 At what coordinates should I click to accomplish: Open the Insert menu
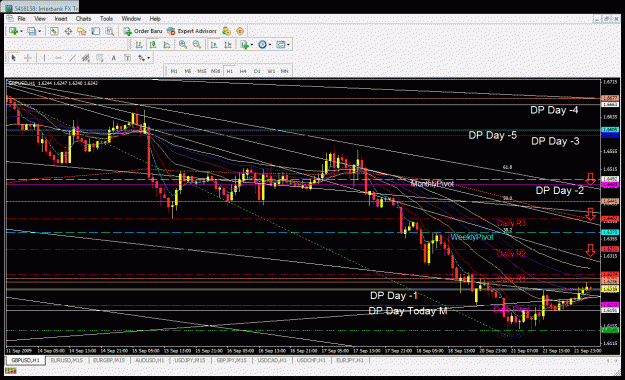coord(61,19)
